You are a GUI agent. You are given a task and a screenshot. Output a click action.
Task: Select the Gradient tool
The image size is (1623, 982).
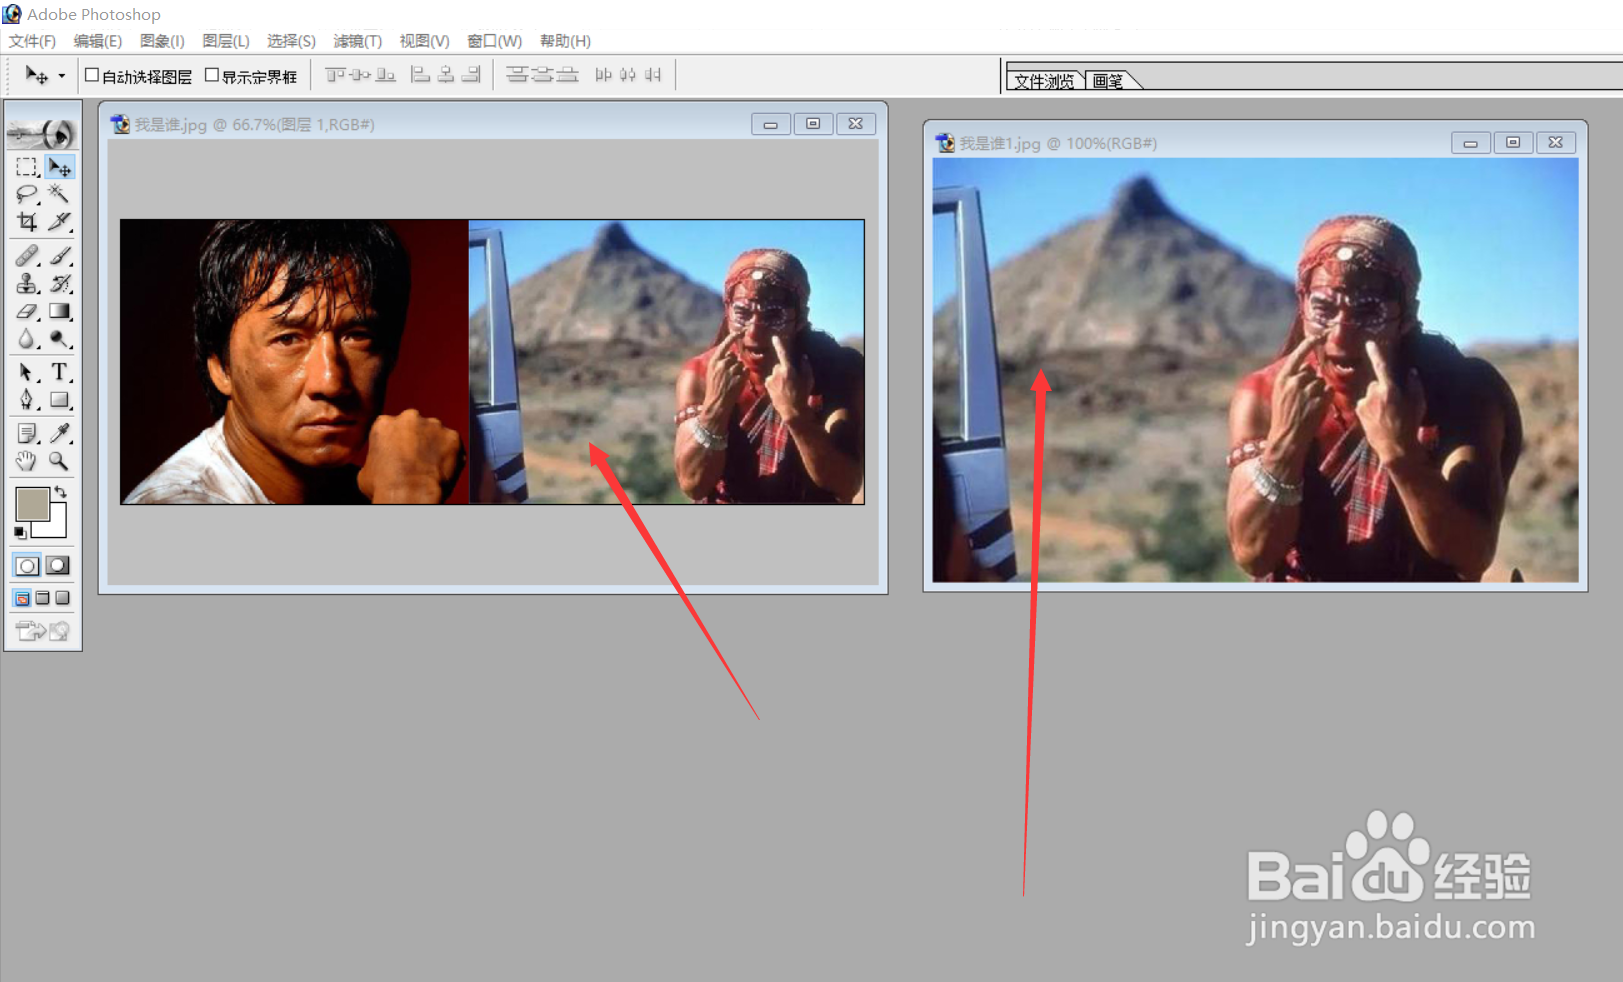point(60,312)
